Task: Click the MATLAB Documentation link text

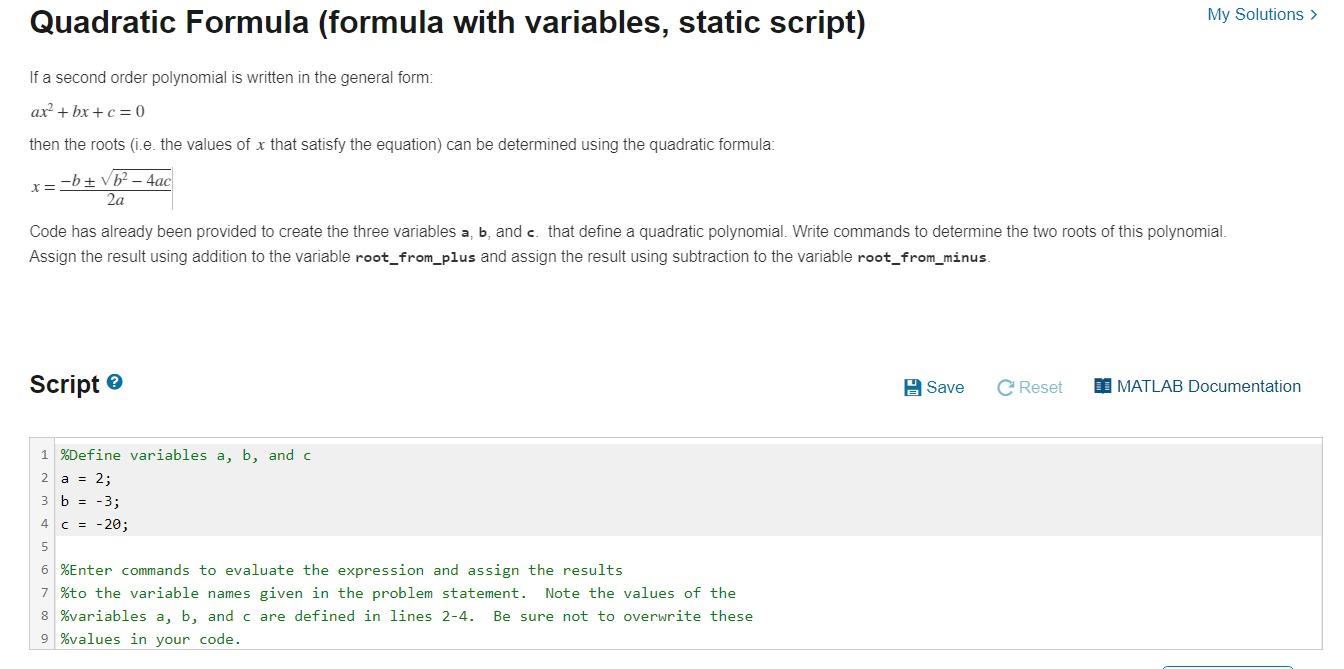Action: (x=1207, y=385)
